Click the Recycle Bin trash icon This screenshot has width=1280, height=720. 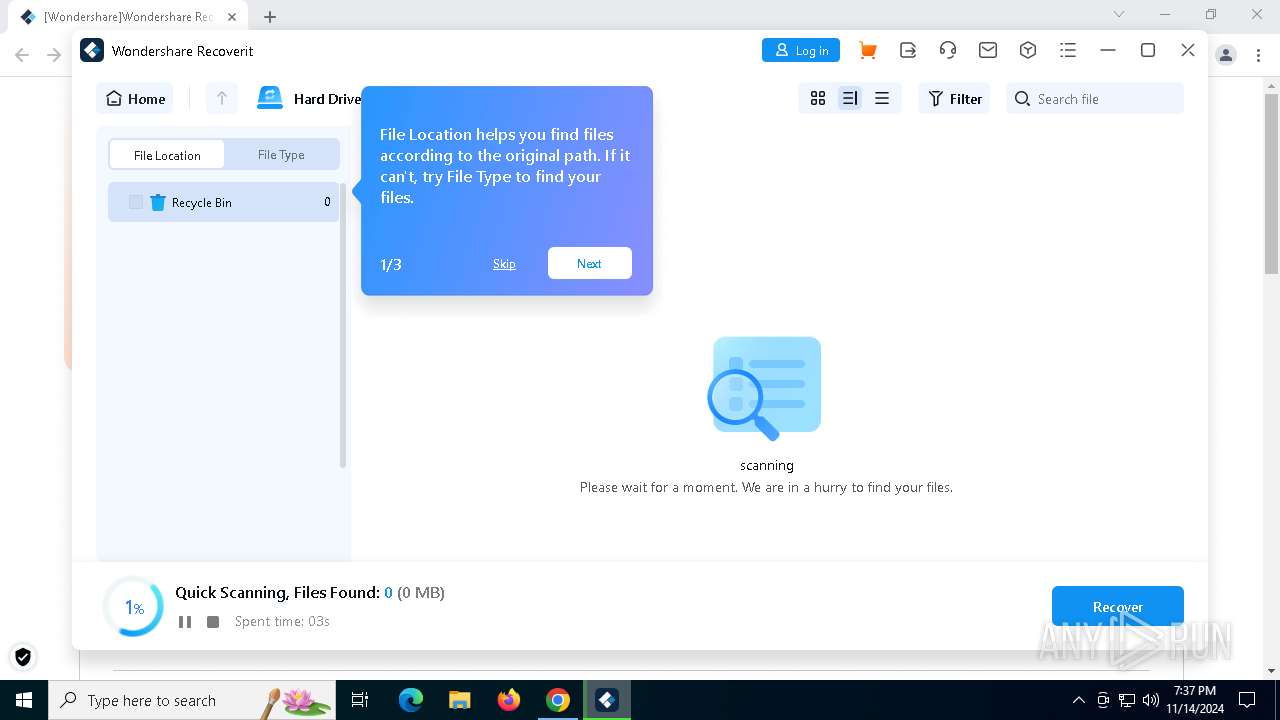point(158,202)
